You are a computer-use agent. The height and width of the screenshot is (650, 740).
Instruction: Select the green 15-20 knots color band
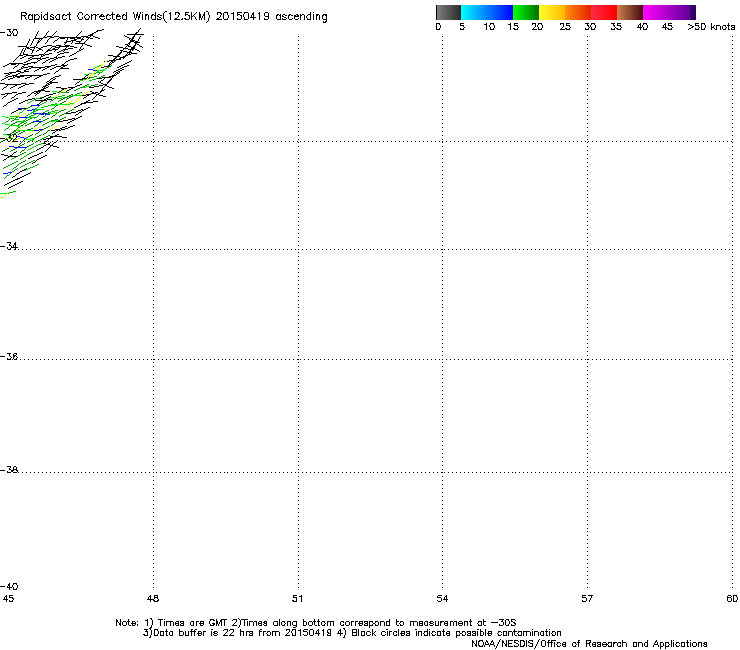[526, 12]
